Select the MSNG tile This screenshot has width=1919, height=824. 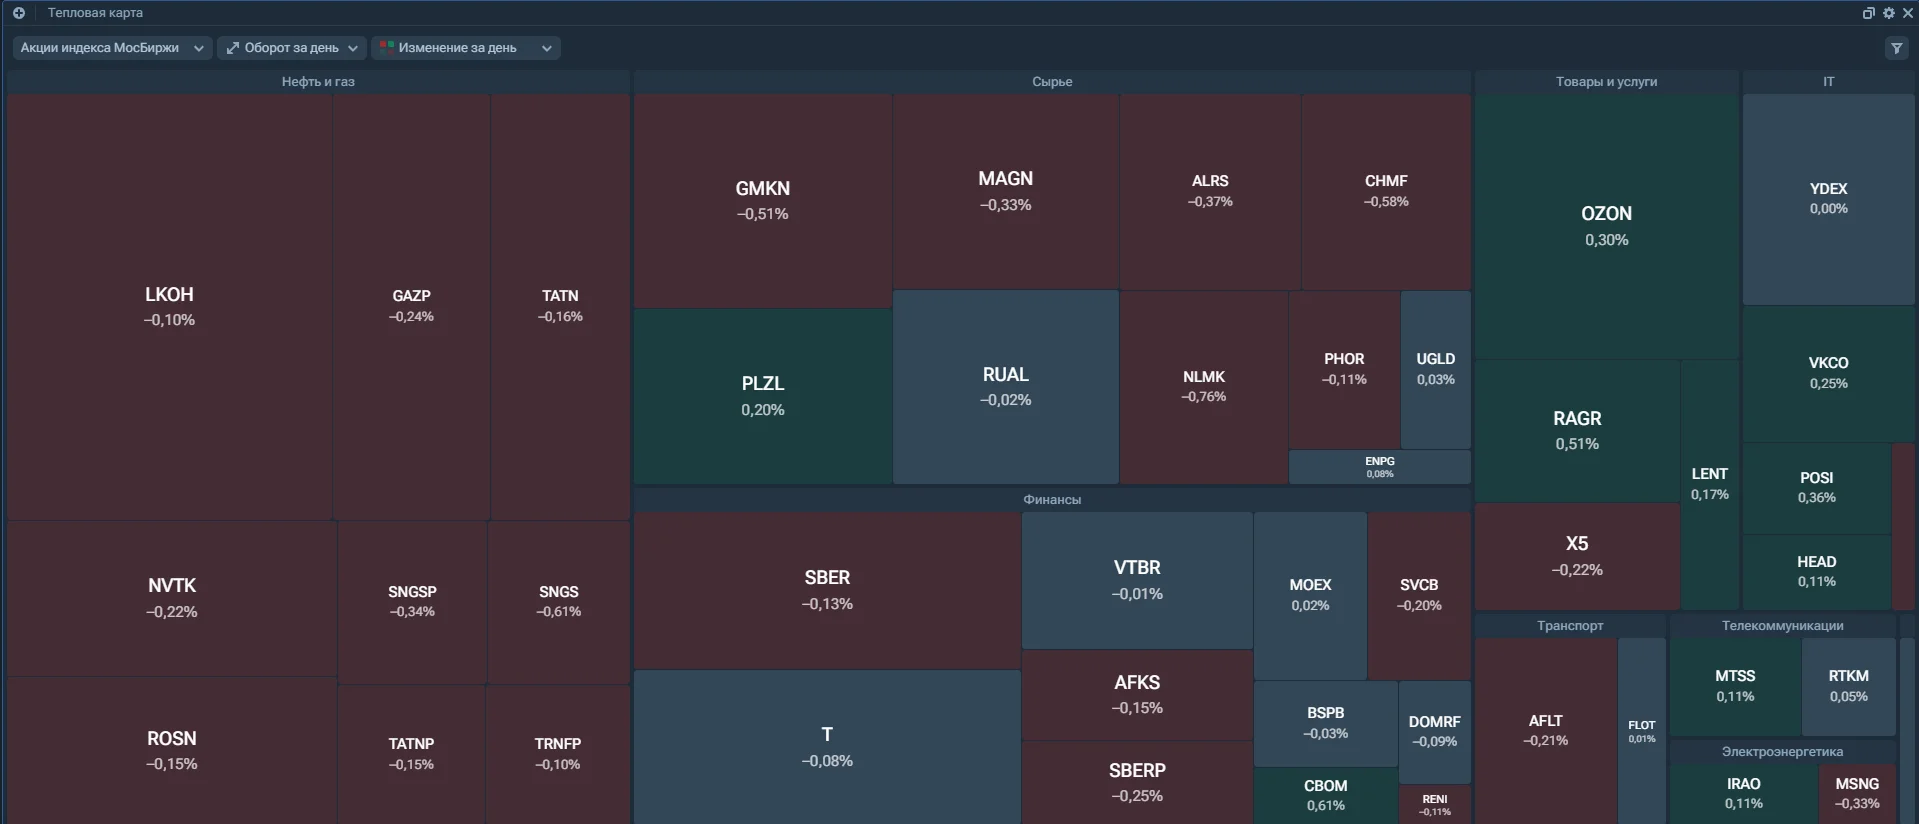[x=1857, y=794]
